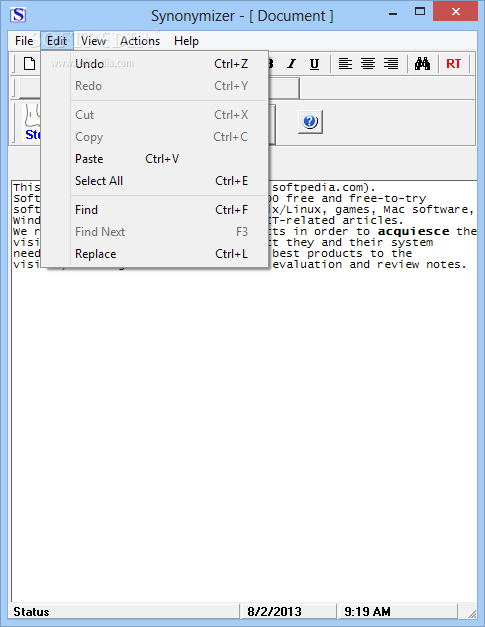Click the bold word 'acquiesce' in document
Screen dimensions: 485x627
click(413, 232)
